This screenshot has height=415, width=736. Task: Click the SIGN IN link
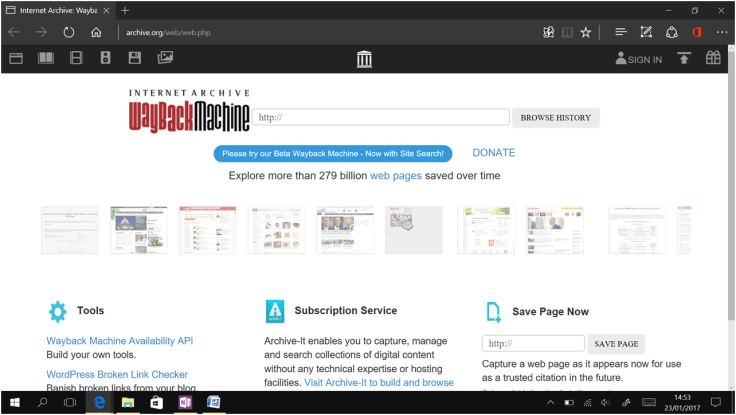(x=638, y=60)
